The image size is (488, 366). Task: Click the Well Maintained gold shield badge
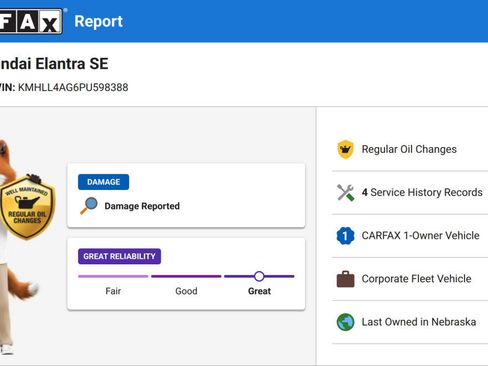(27, 207)
